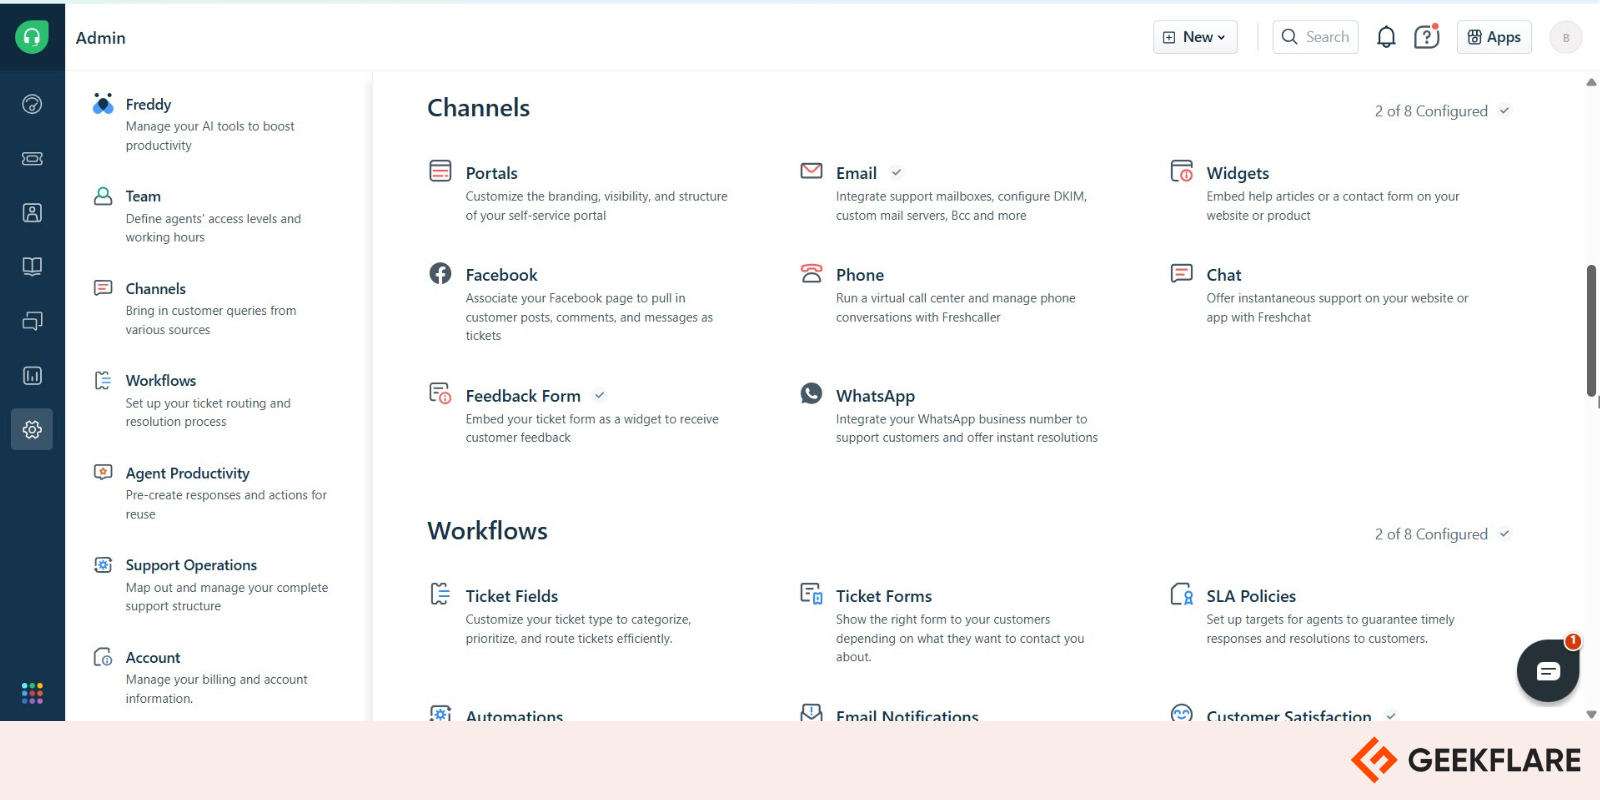Viewport: 1600px width, 800px height.
Task: Click the Chat icon
Action: click(x=1182, y=273)
